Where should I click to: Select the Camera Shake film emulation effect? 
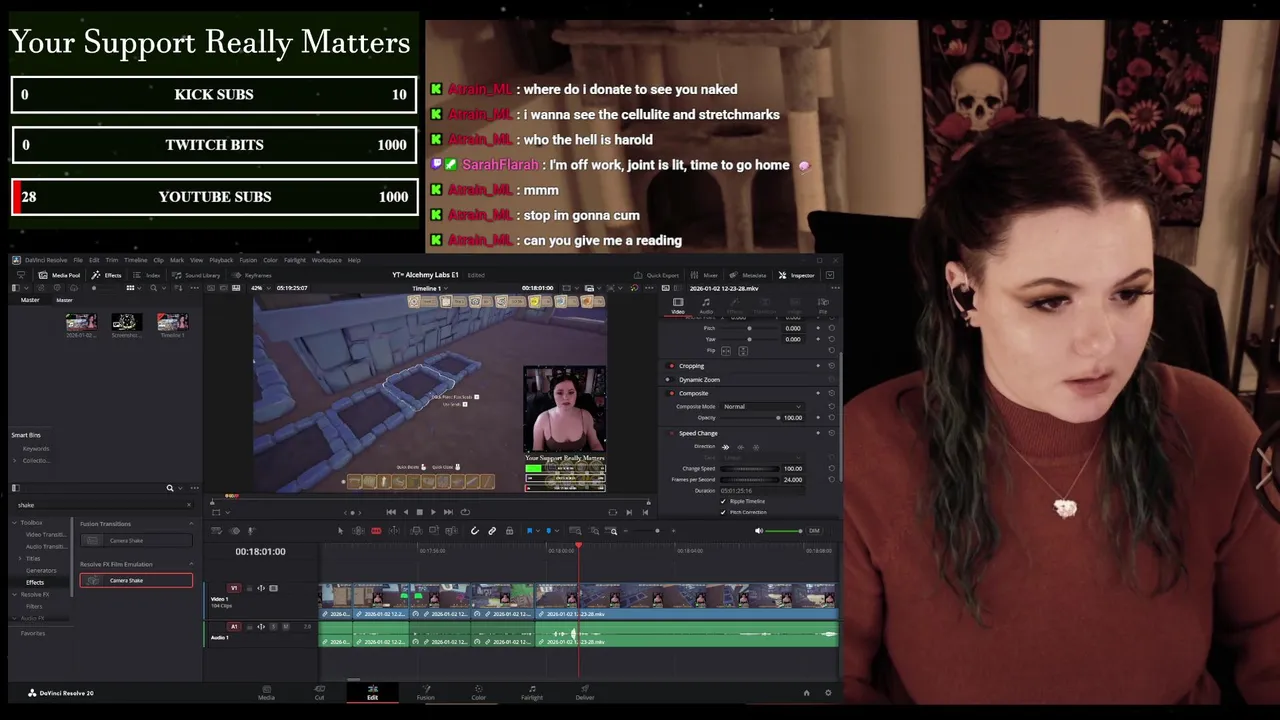[x=137, y=580]
